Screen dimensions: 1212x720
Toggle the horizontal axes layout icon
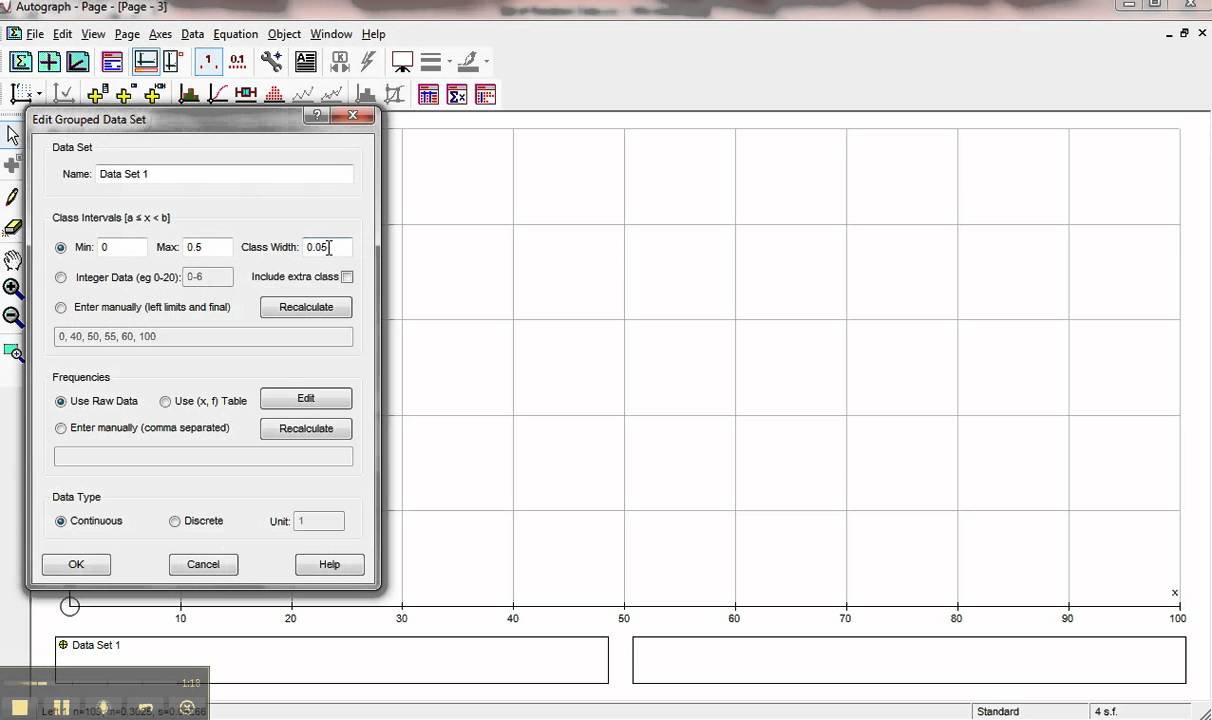coord(145,62)
